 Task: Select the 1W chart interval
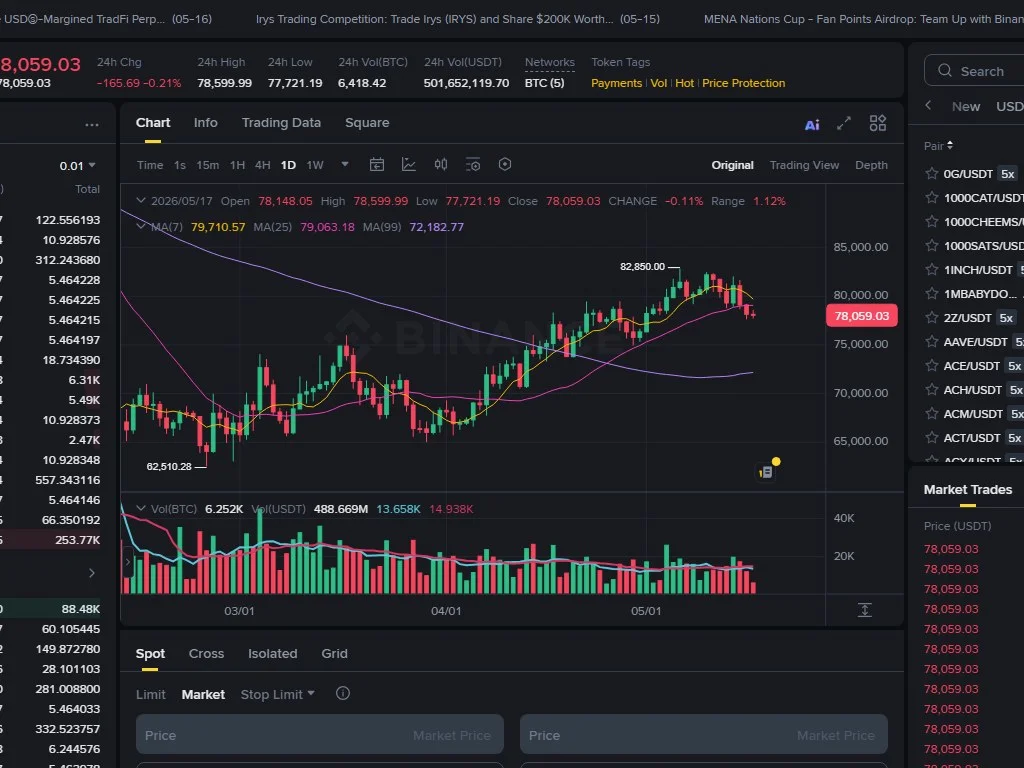(315, 165)
